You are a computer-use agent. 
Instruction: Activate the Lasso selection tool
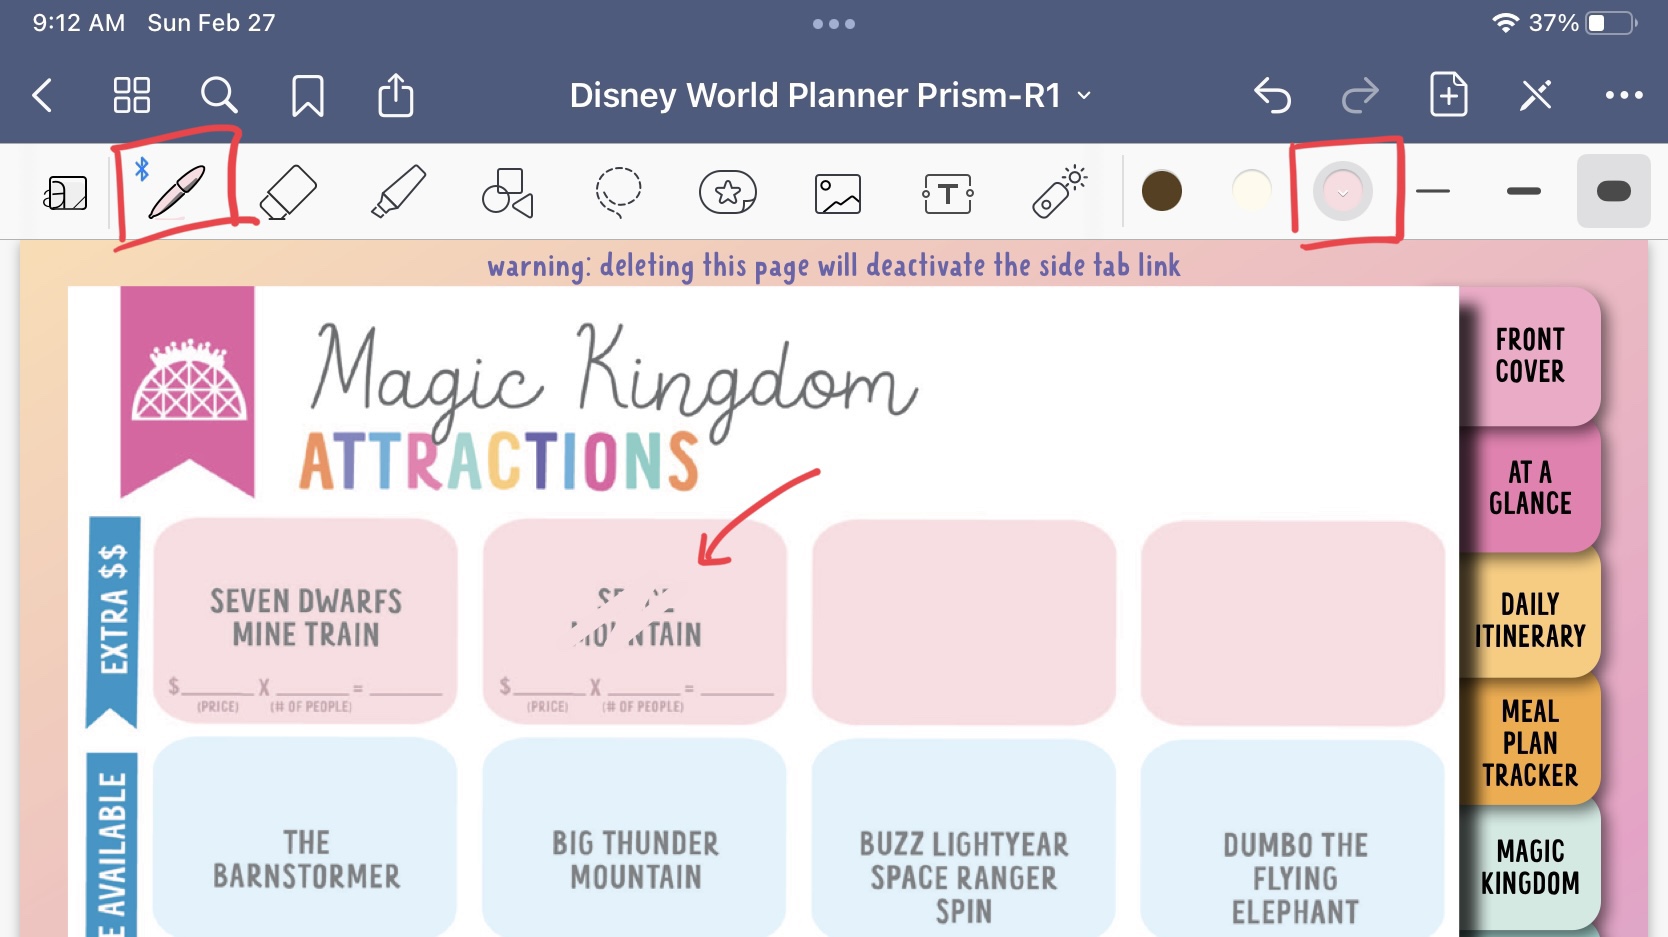tap(618, 191)
